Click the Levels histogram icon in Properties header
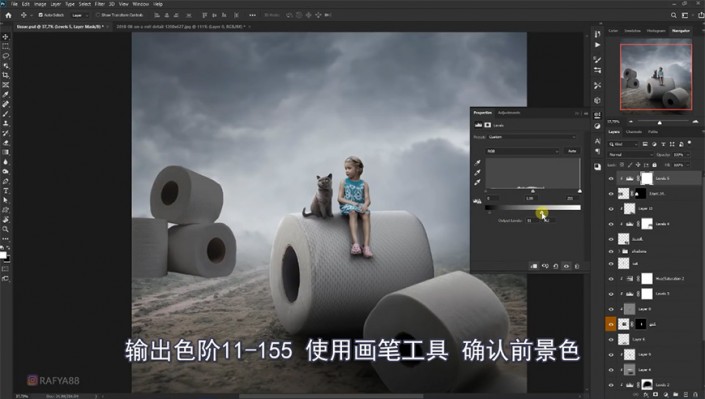This screenshot has height=399, width=705. click(478, 125)
